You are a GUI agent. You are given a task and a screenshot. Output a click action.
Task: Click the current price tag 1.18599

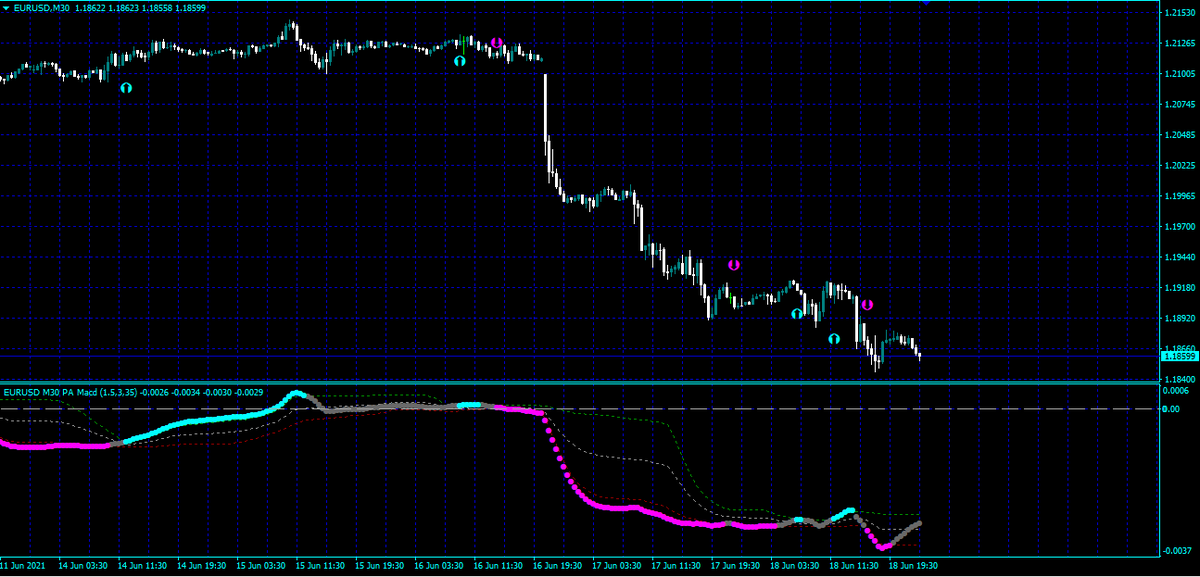(x=1179, y=356)
